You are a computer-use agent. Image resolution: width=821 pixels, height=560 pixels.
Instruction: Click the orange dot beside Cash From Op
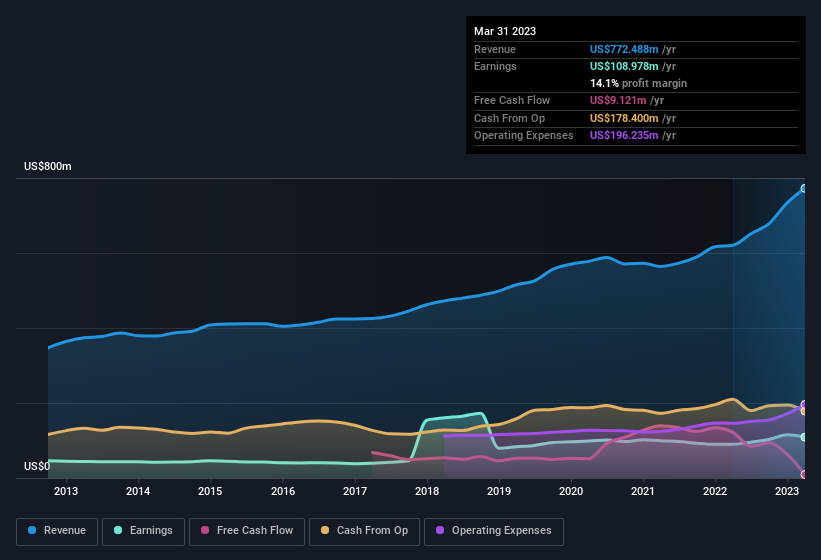click(326, 531)
